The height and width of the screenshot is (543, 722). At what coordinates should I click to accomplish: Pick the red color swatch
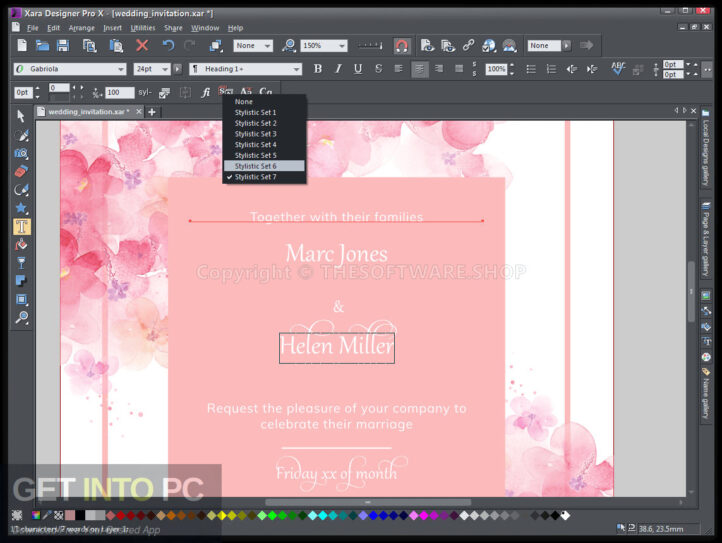pyautogui.click(x=121, y=515)
